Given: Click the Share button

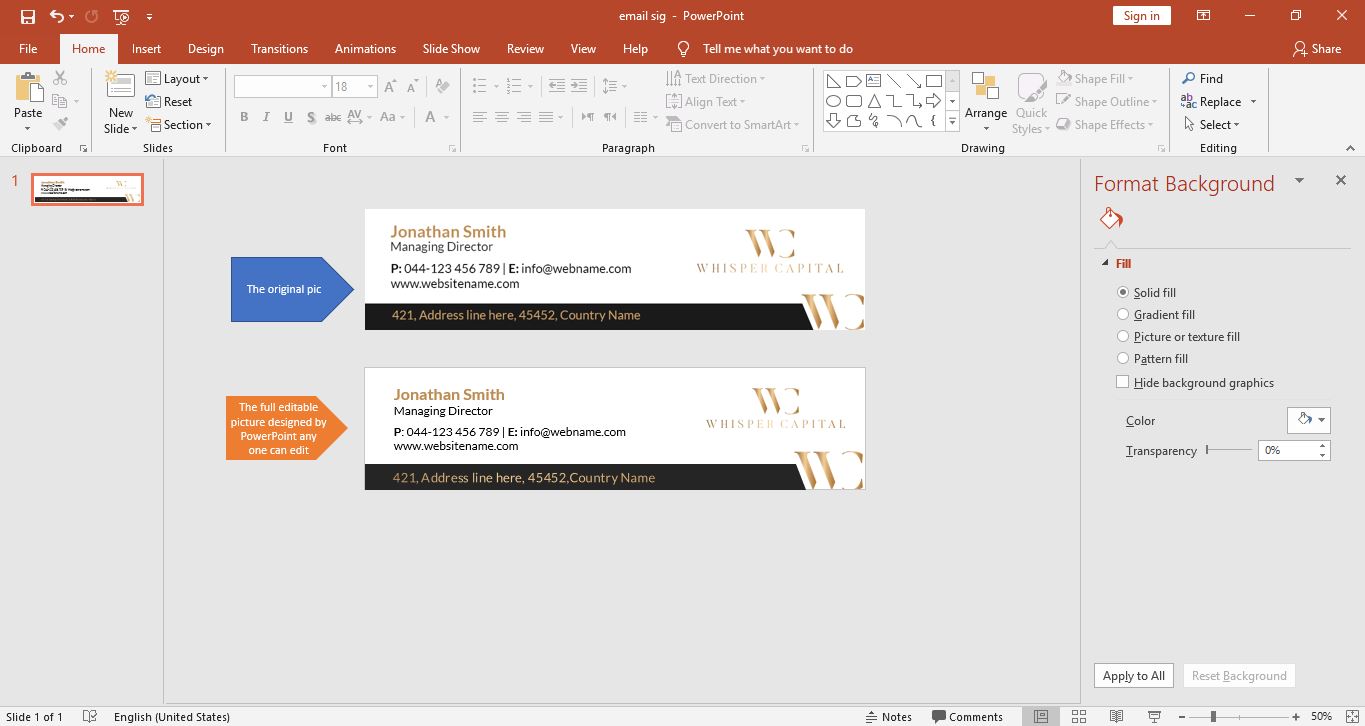Looking at the screenshot, I should pyautogui.click(x=1317, y=48).
